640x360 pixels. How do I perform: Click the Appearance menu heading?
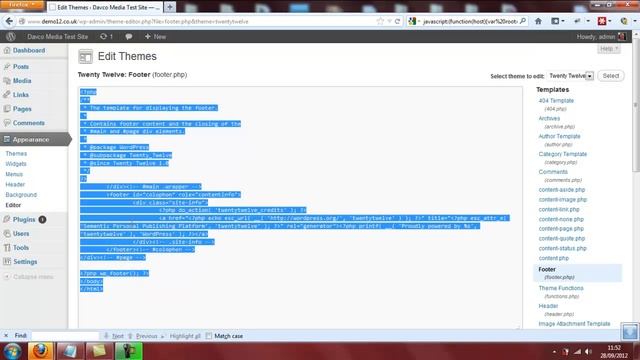coord(31,140)
